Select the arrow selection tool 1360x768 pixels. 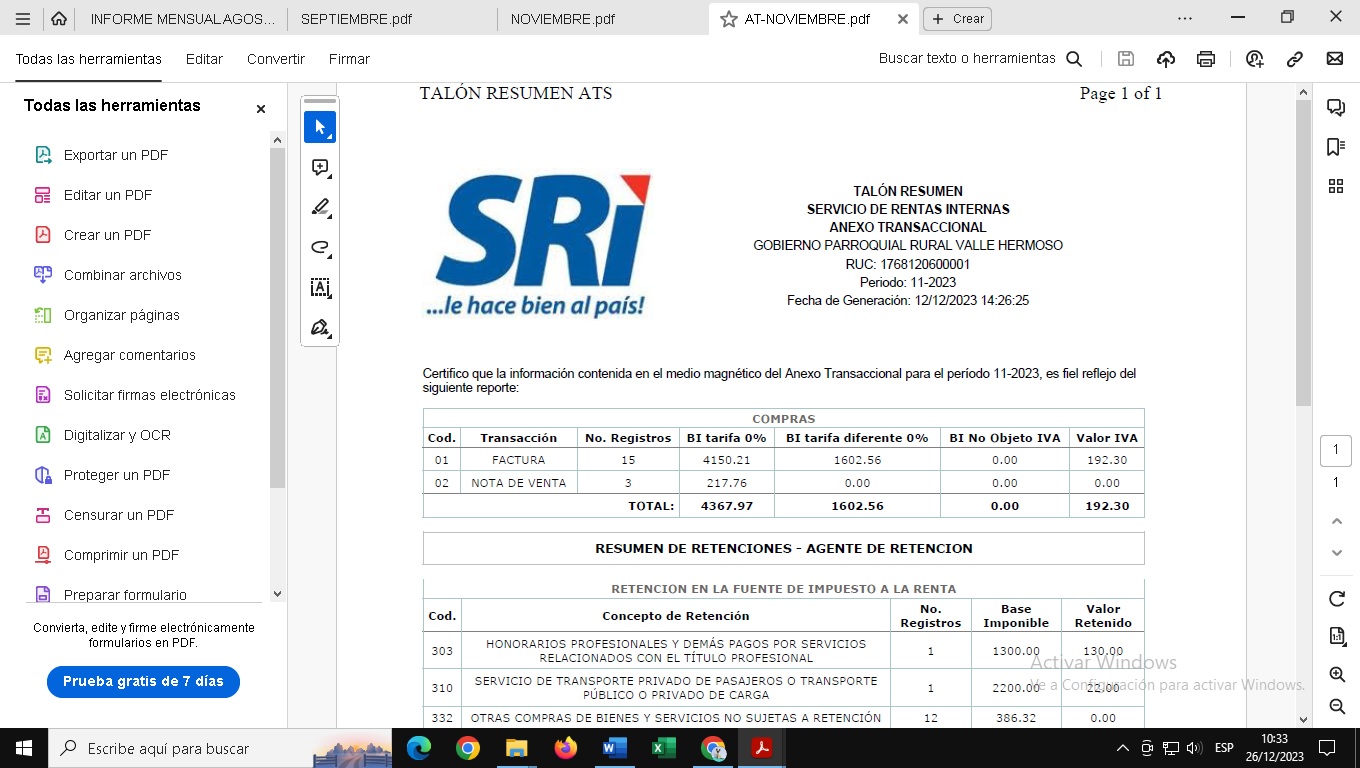pos(320,128)
